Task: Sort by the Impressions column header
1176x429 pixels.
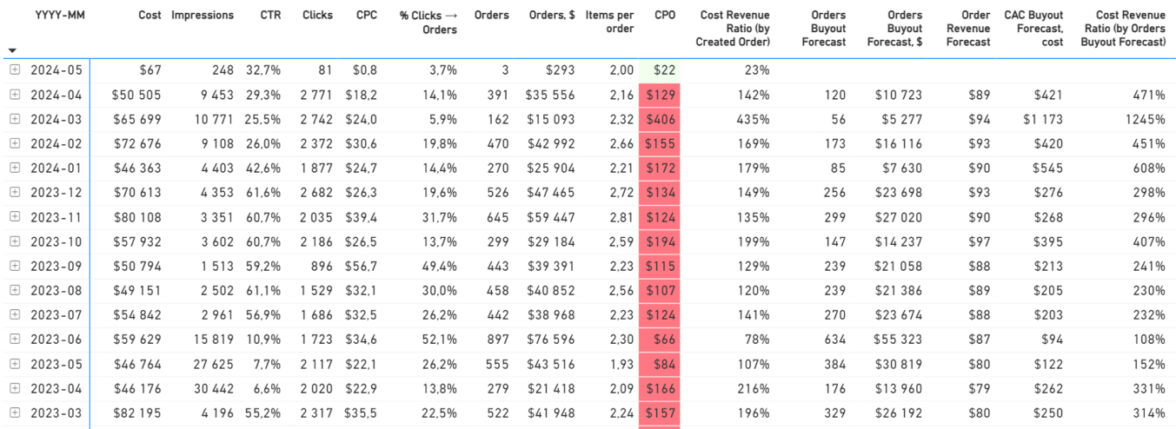Action: point(202,16)
